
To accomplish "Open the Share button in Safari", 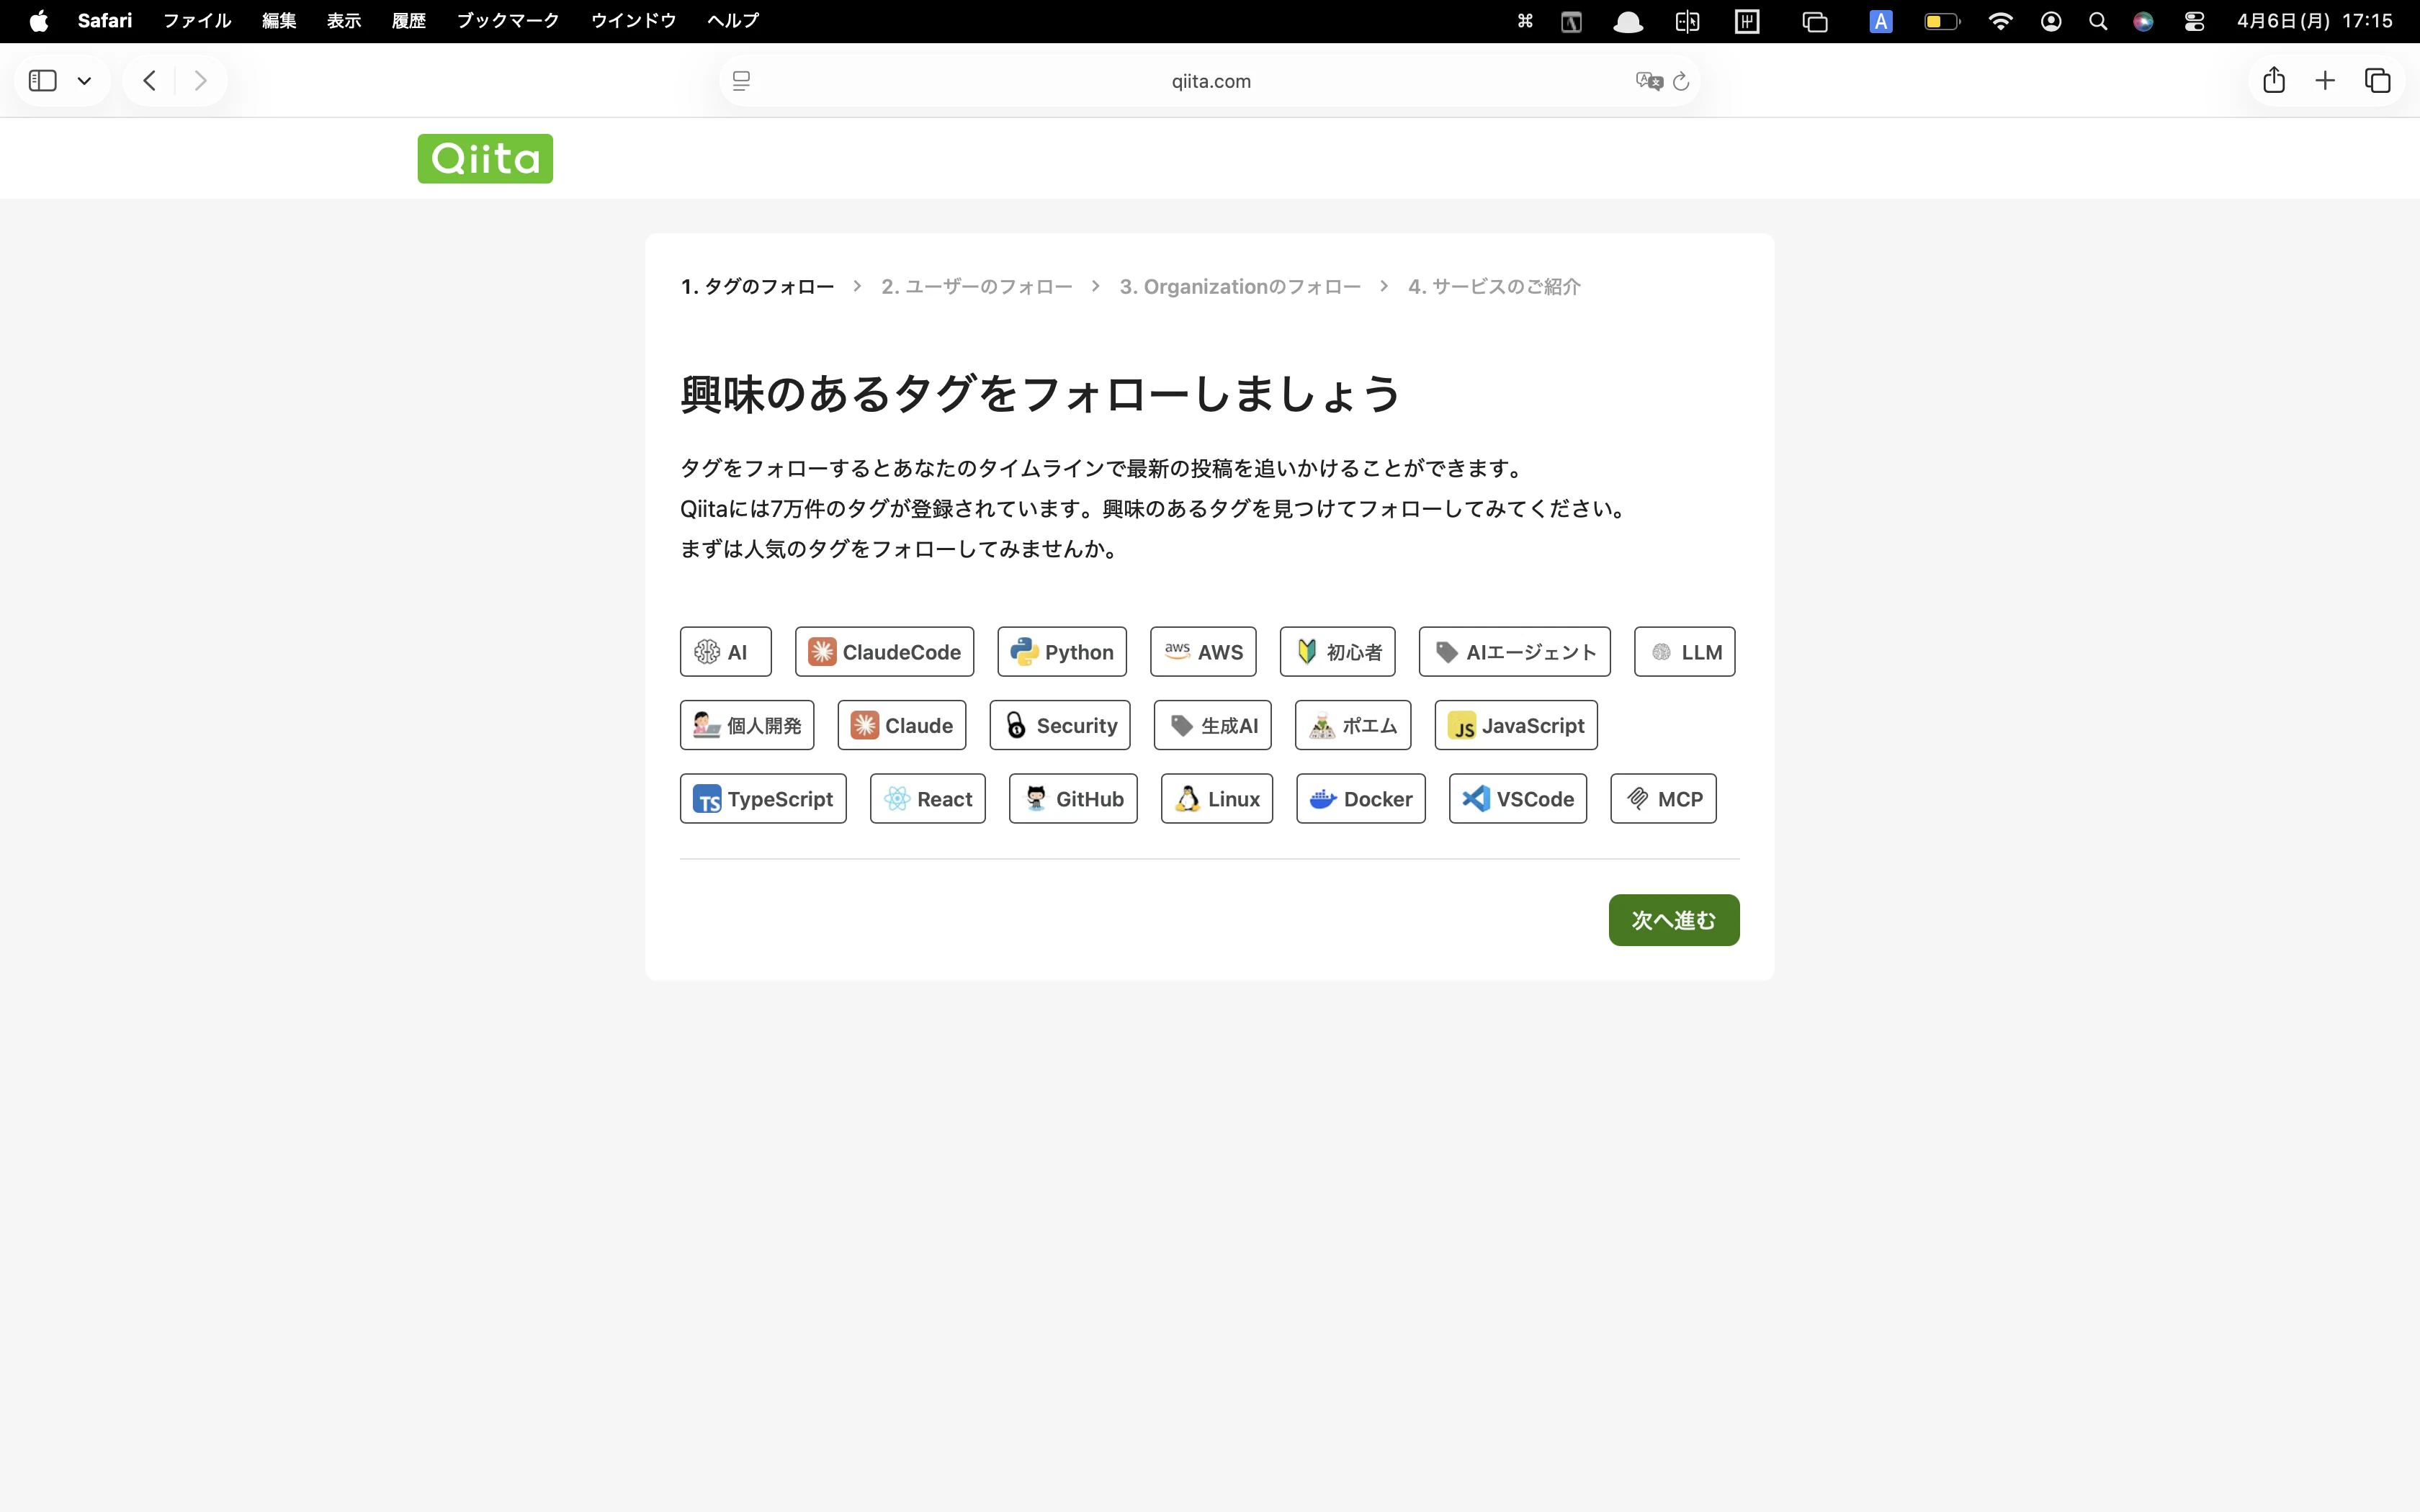I will [2274, 80].
